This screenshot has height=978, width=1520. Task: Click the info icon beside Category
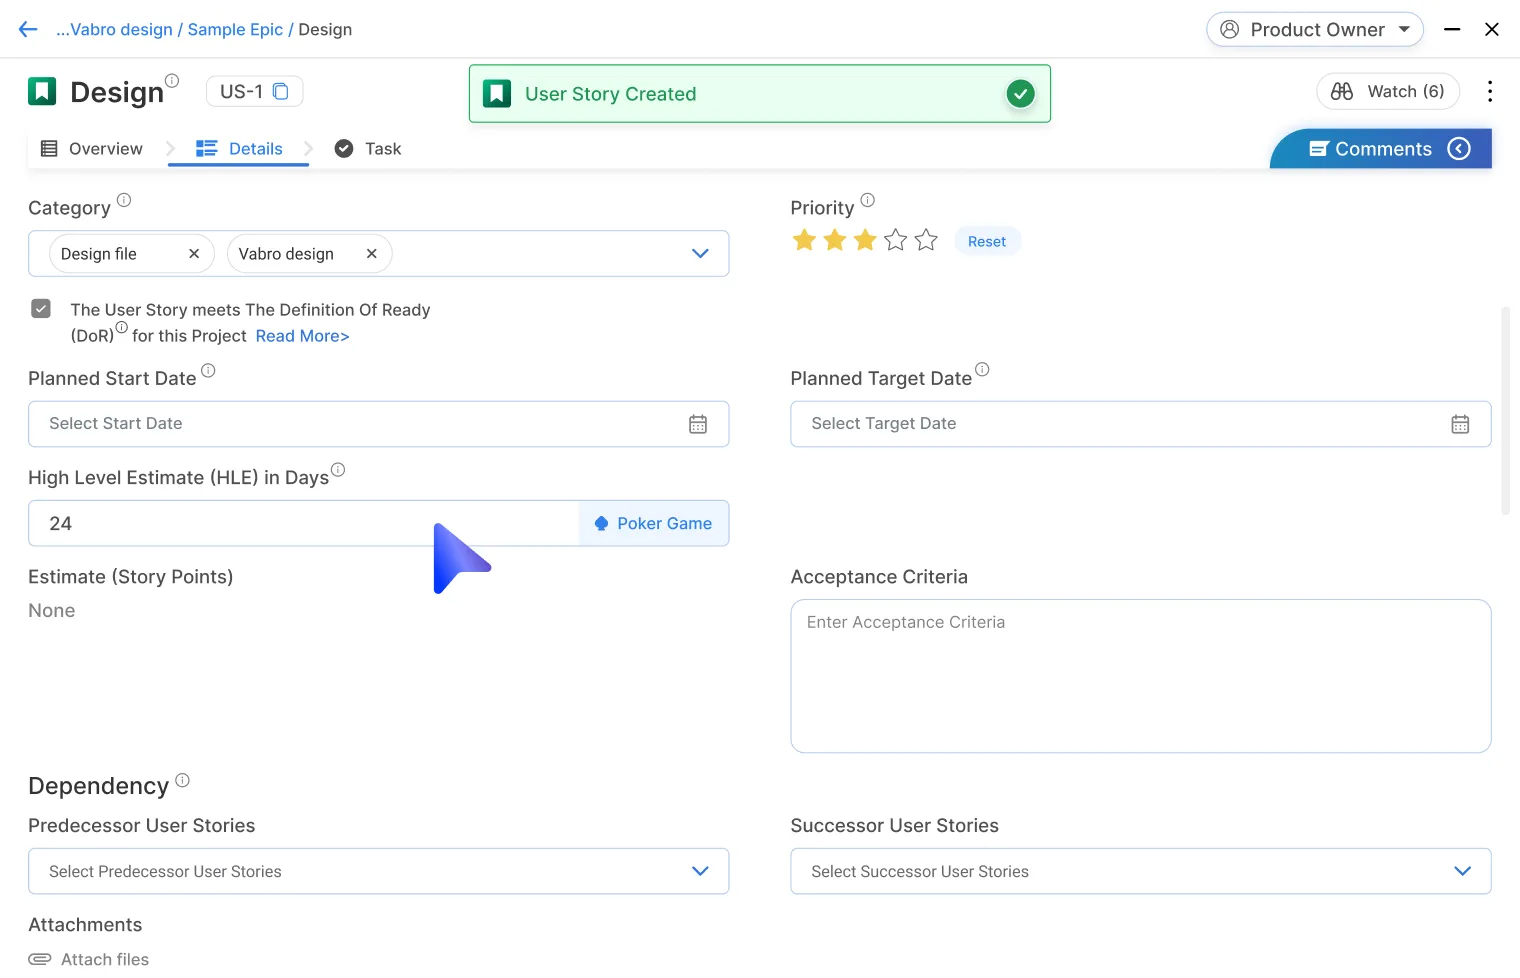[x=124, y=200]
